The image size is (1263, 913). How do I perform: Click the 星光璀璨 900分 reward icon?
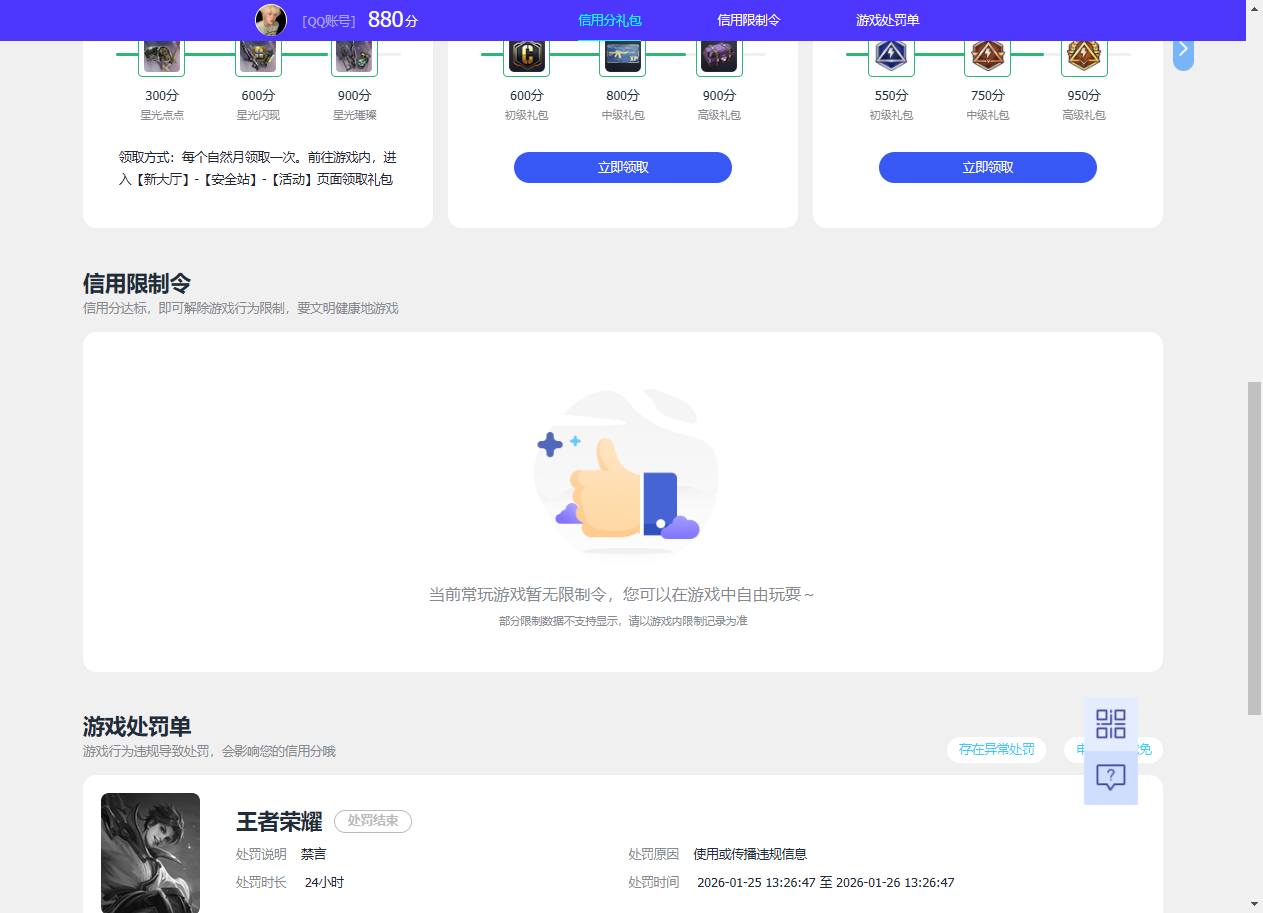click(x=354, y=55)
